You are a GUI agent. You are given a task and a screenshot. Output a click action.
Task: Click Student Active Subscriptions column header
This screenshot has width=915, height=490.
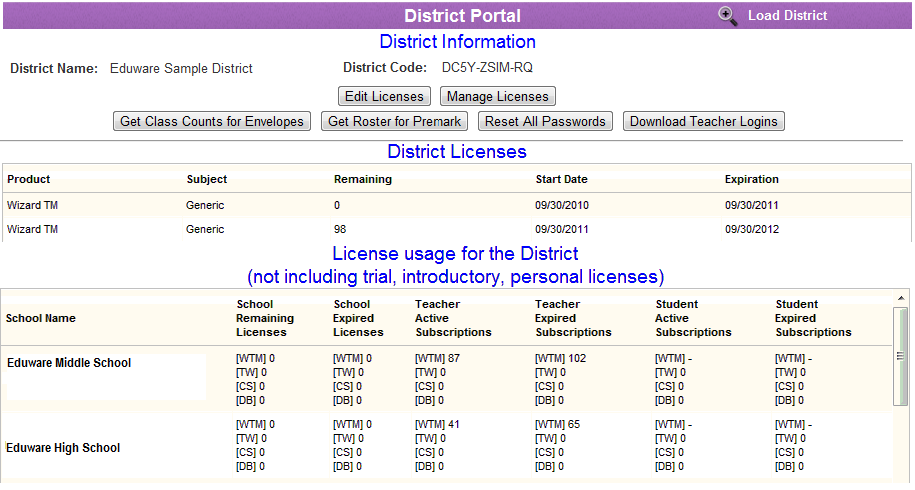click(693, 318)
